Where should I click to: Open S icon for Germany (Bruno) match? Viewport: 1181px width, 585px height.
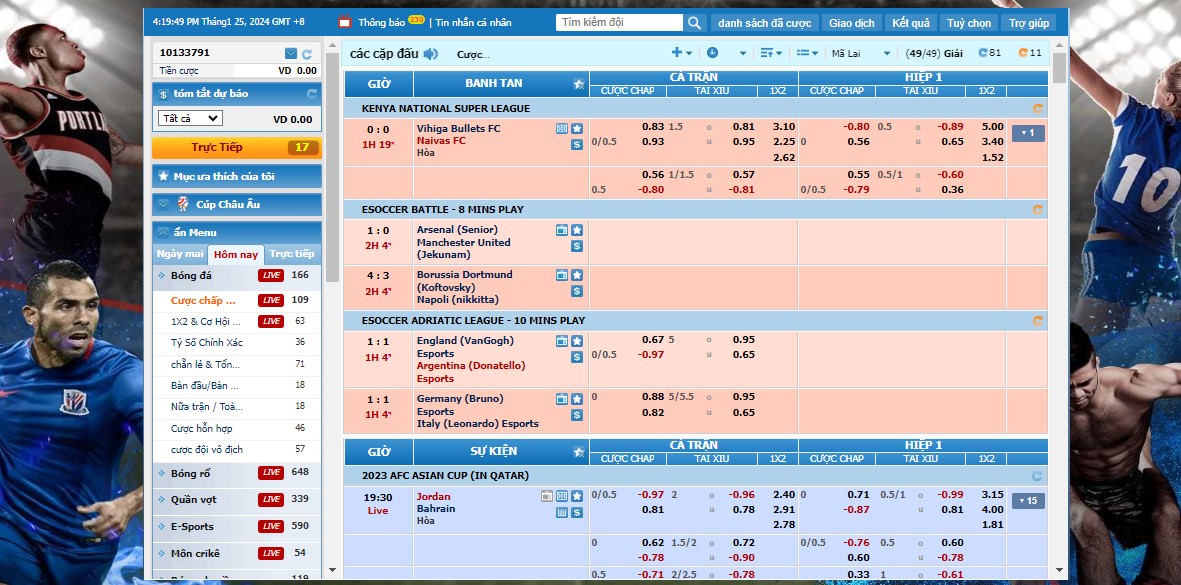pyautogui.click(x=577, y=415)
